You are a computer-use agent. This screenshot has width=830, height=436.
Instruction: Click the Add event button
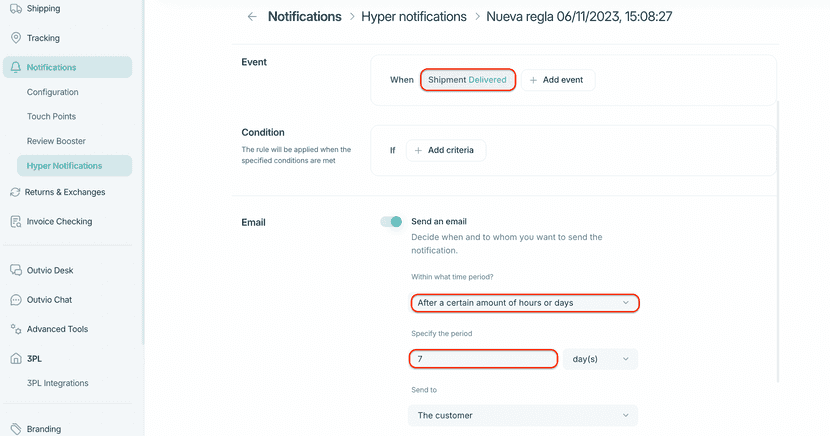coord(557,80)
